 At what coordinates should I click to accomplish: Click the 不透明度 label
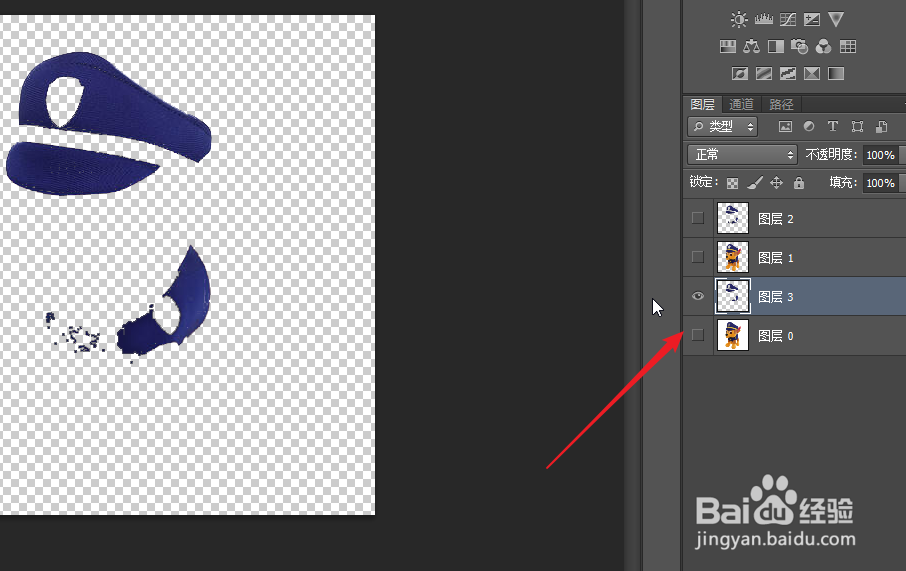point(831,154)
